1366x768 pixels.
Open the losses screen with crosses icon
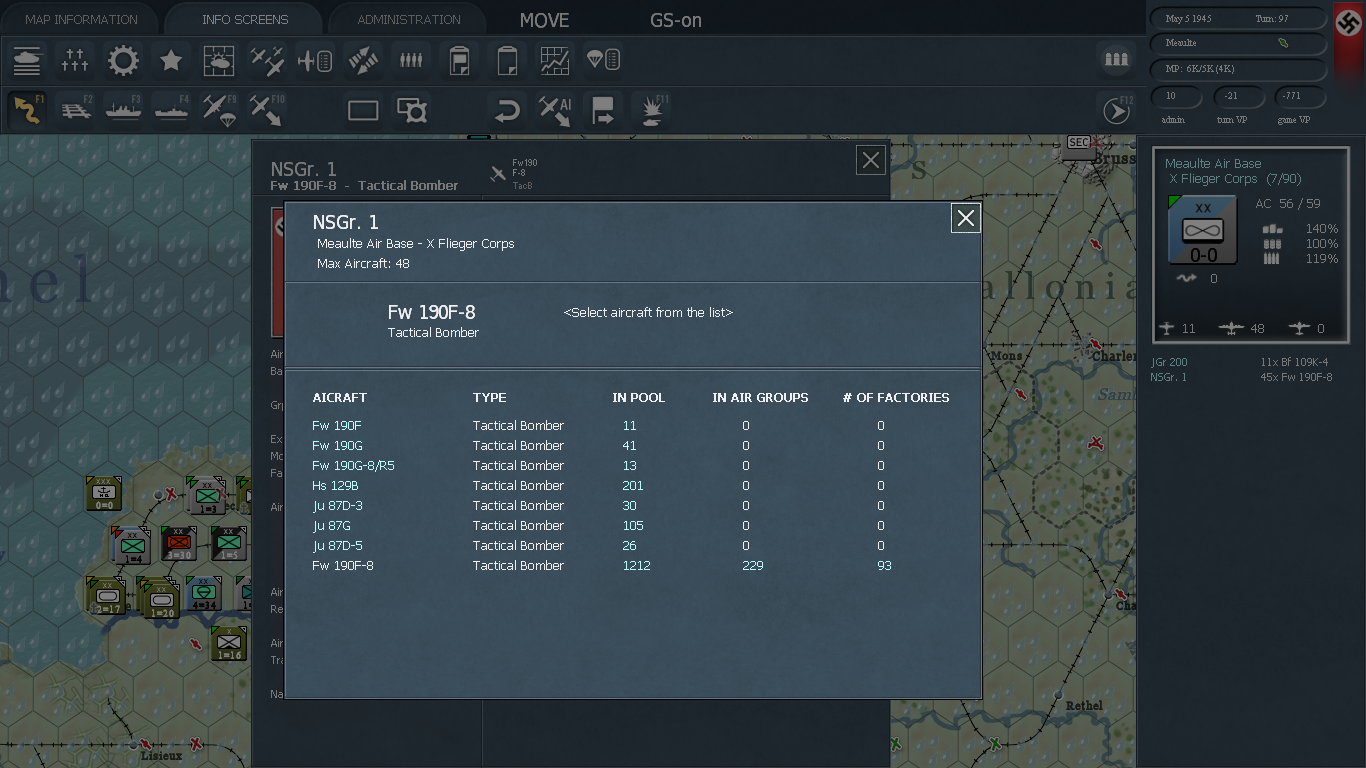tap(75, 61)
